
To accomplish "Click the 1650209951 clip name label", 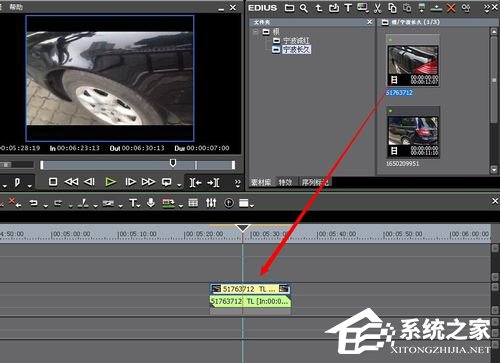I will tap(402, 164).
